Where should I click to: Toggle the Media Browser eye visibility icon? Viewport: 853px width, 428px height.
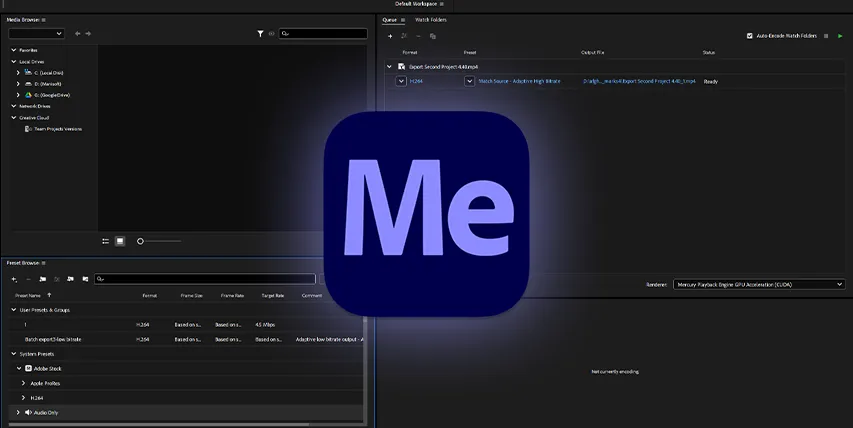(x=271, y=34)
